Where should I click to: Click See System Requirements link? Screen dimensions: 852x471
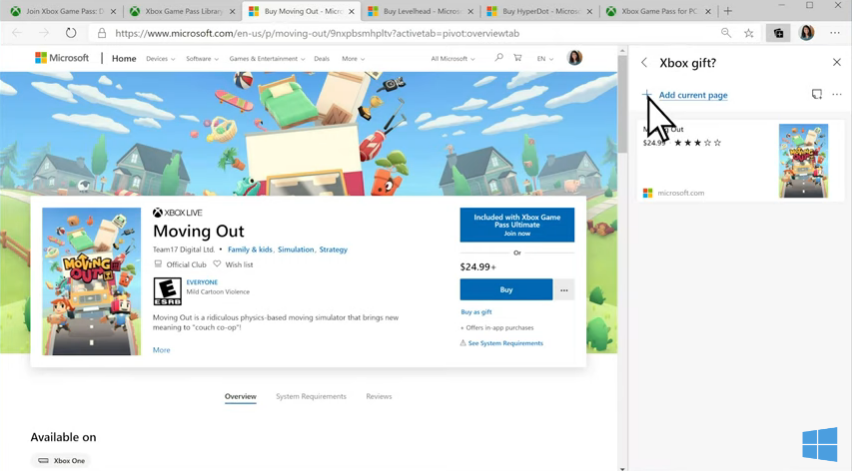(505, 343)
